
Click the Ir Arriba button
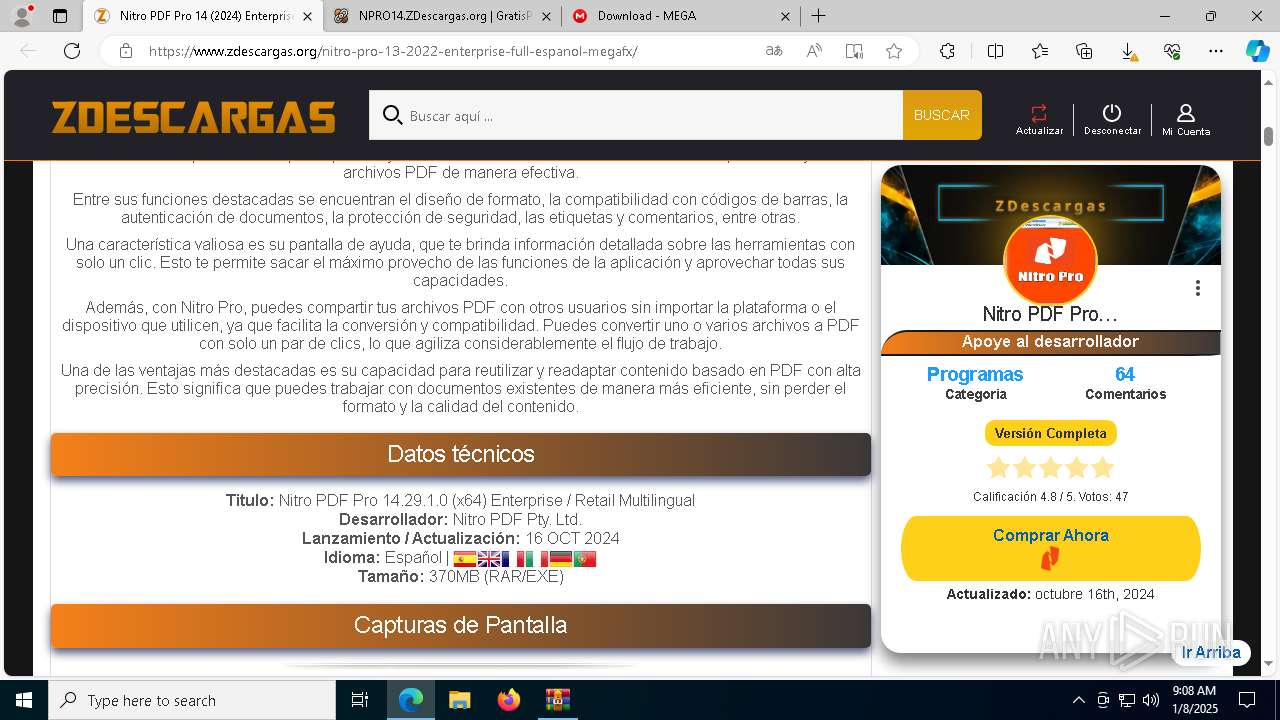[x=1211, y=652]
